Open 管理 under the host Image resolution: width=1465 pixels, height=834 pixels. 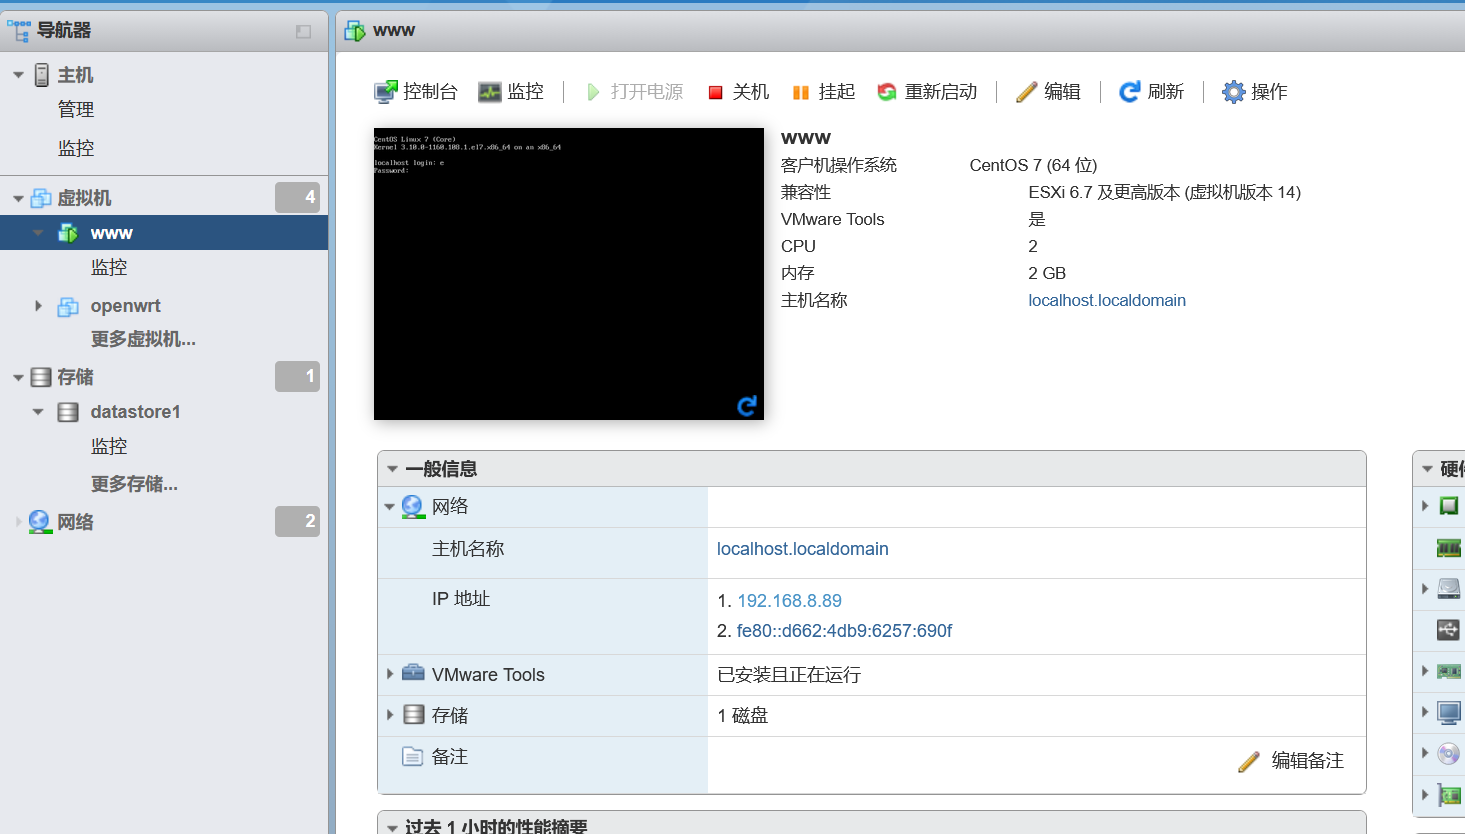(76, 109)
